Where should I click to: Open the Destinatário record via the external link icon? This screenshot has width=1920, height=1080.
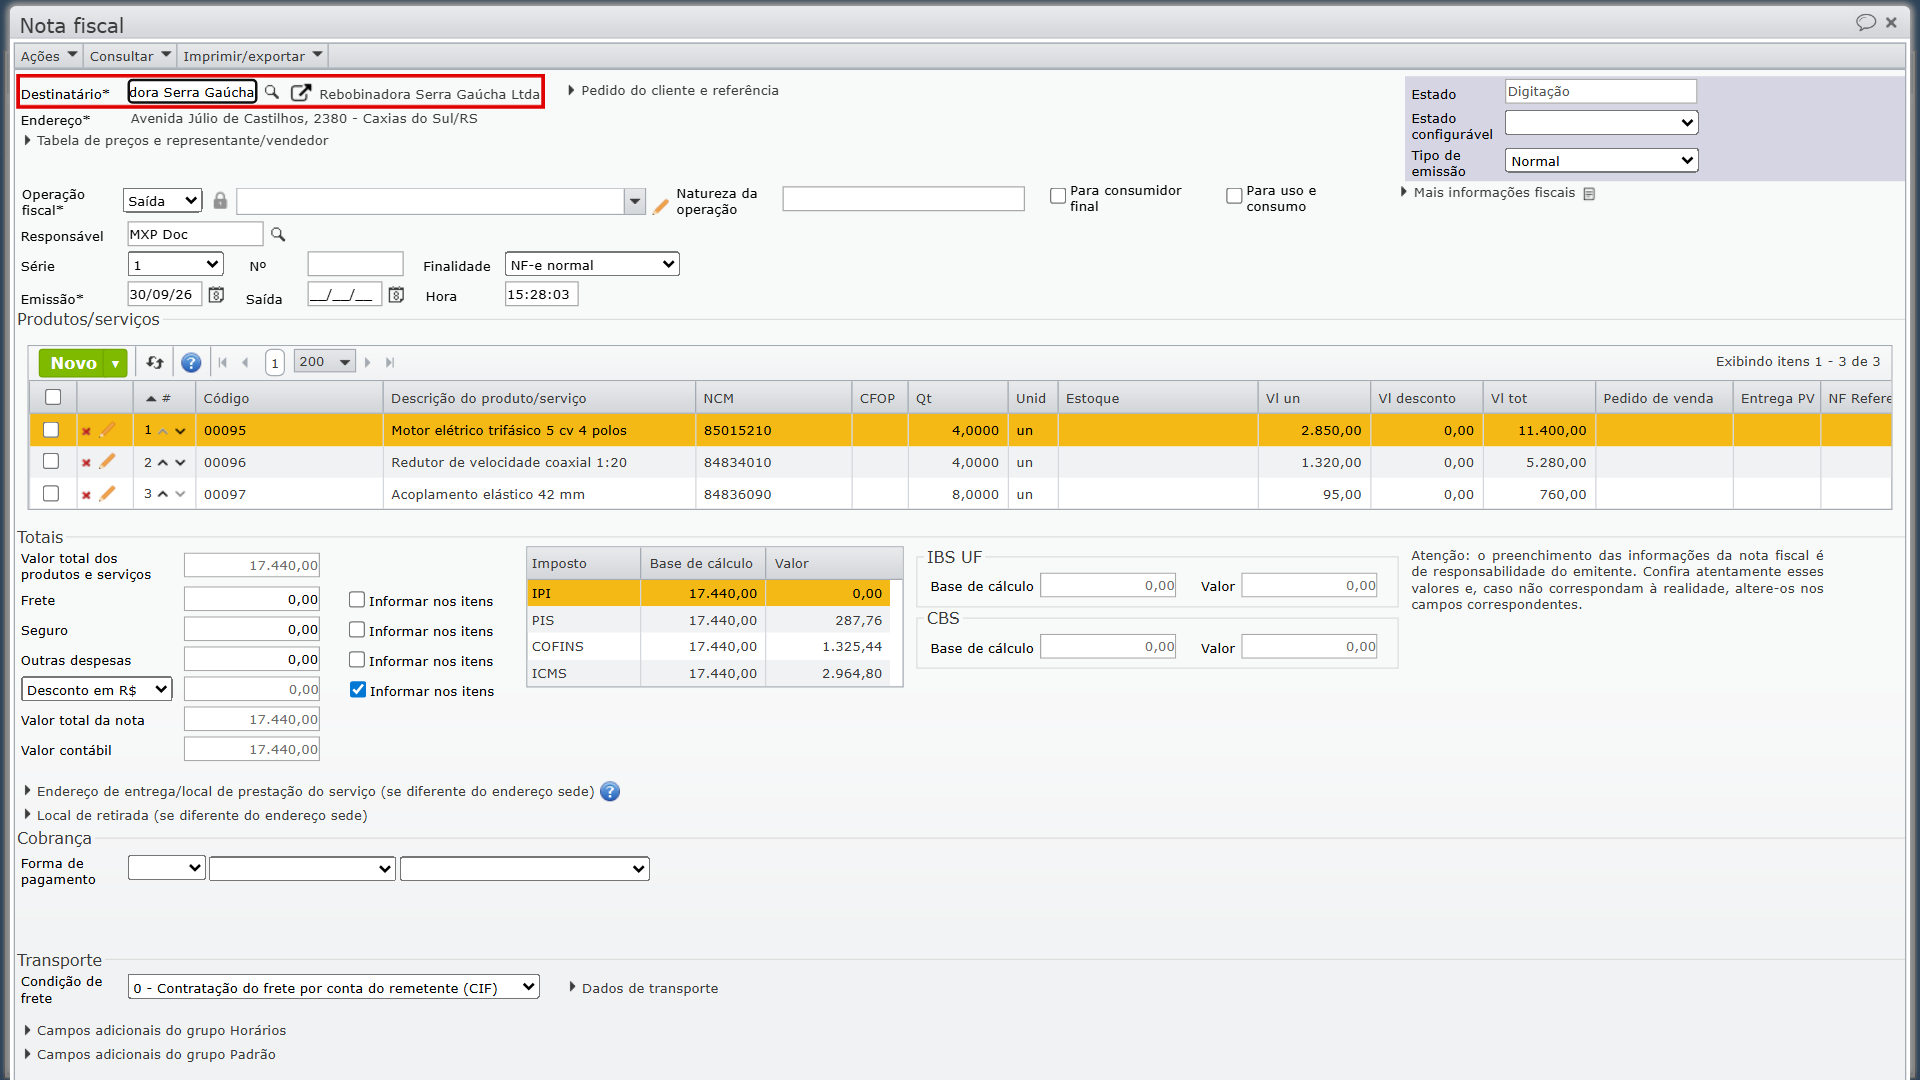[300, 92]
